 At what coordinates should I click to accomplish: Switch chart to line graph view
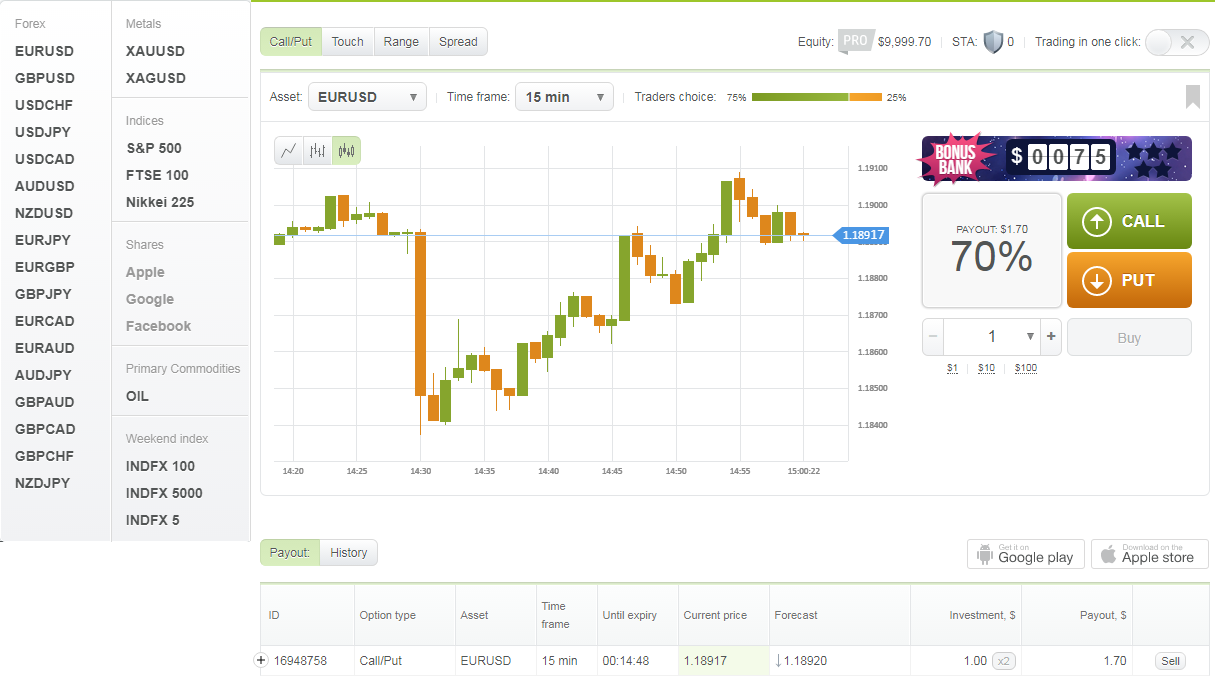point(289,151)
